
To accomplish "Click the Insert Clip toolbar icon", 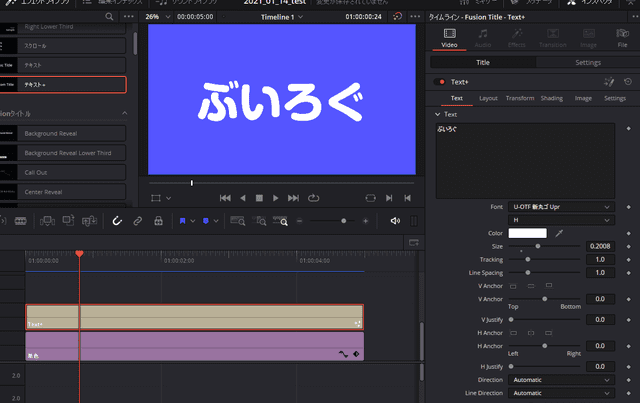I will pyautogui.click(x=47, y=221).
